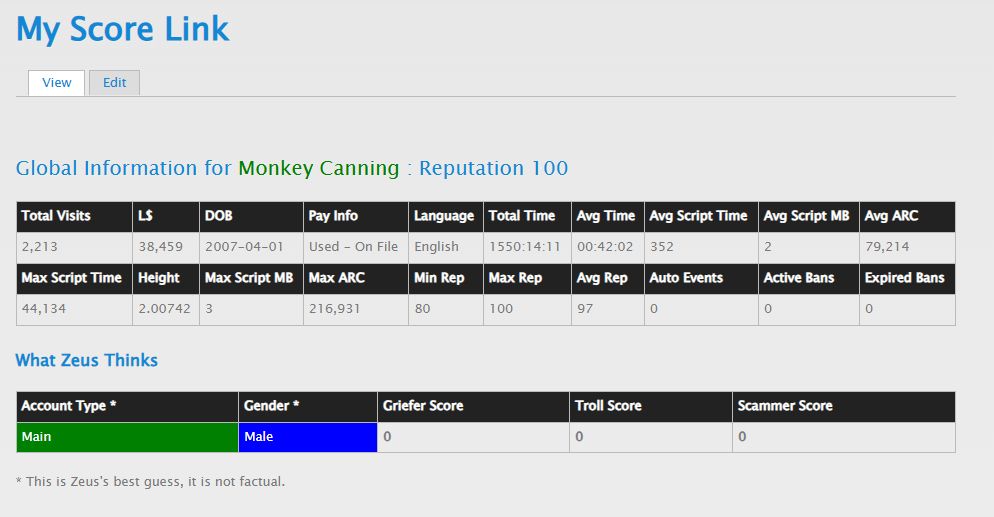Click the Language column header
Image resolution: width=994 pixels, height=517 pixels.
[446, 217]
